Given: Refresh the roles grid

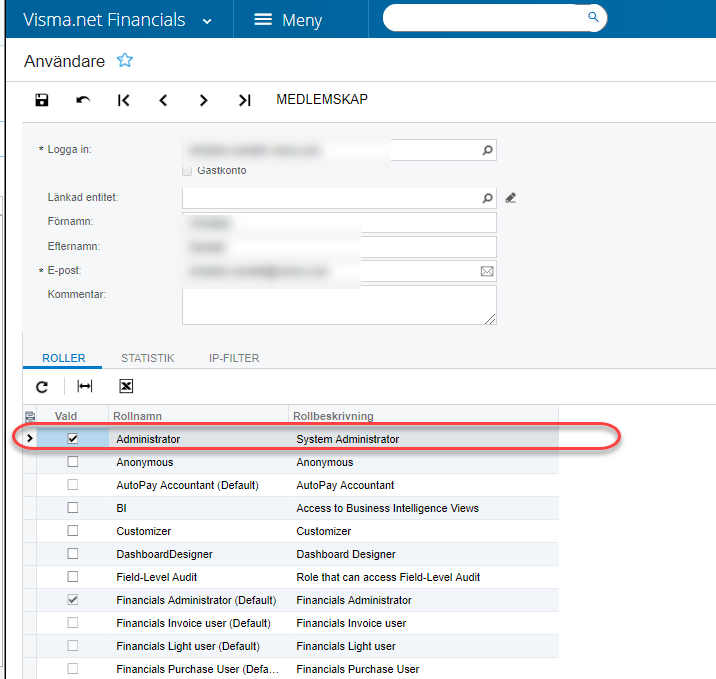Looking at the screenshot, I should pos(42,387).
